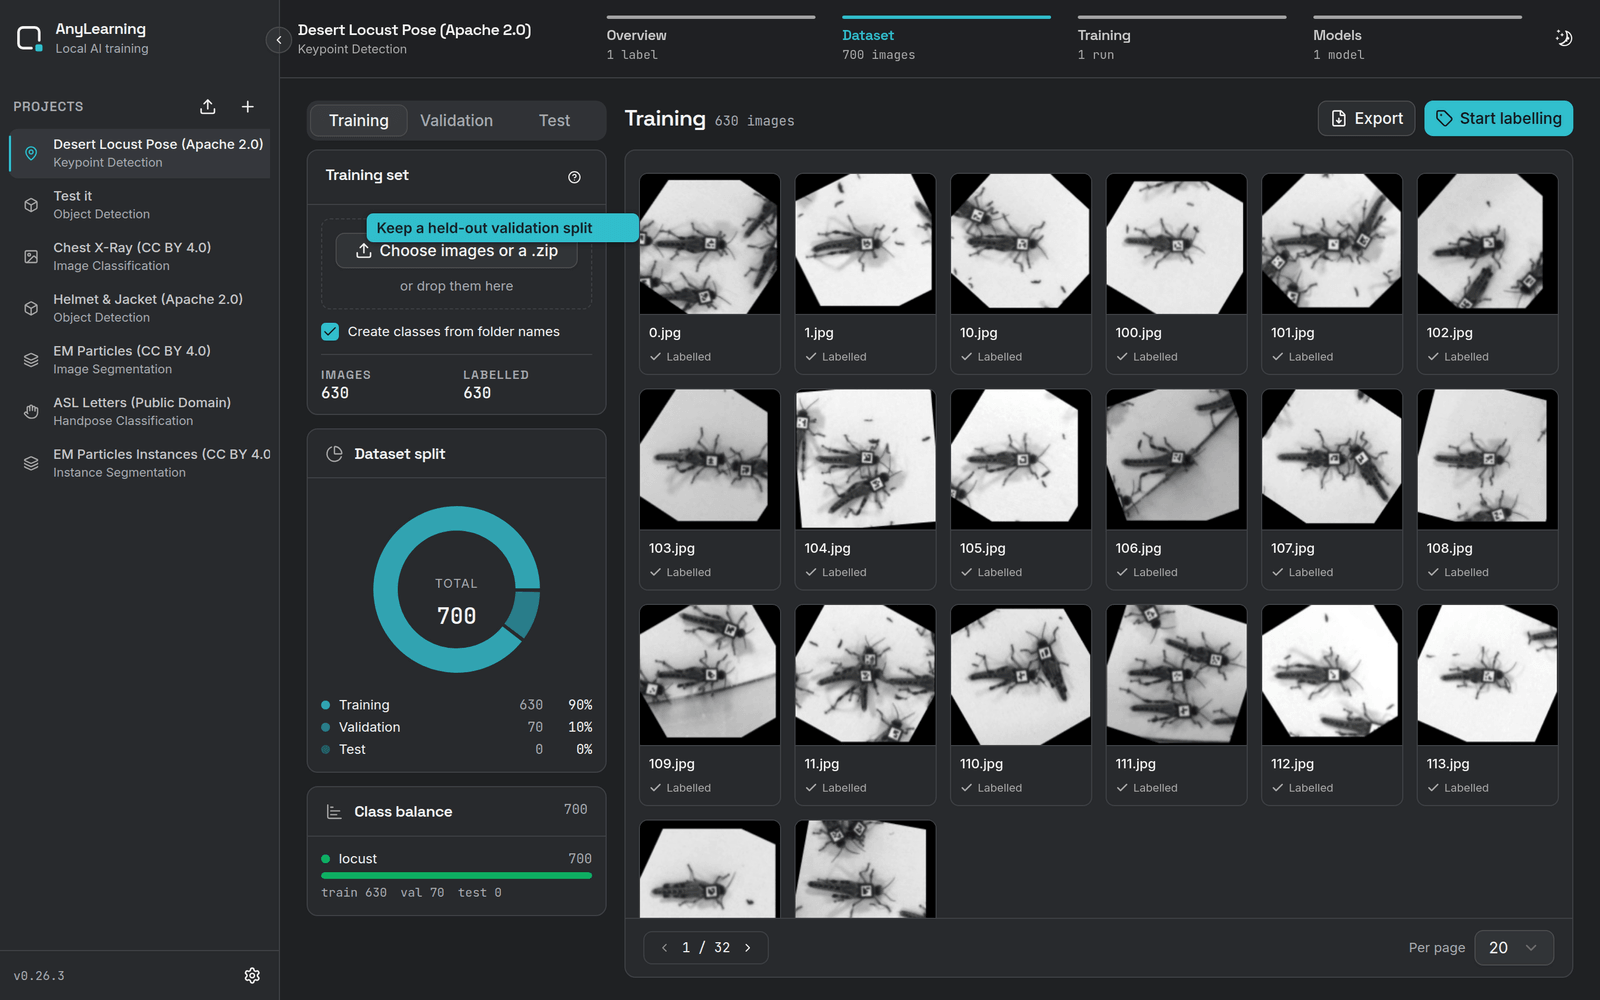This screenshot has width=1600, height=1000.
Task: Open the Per page dropdown
Action: (1514, 948)
